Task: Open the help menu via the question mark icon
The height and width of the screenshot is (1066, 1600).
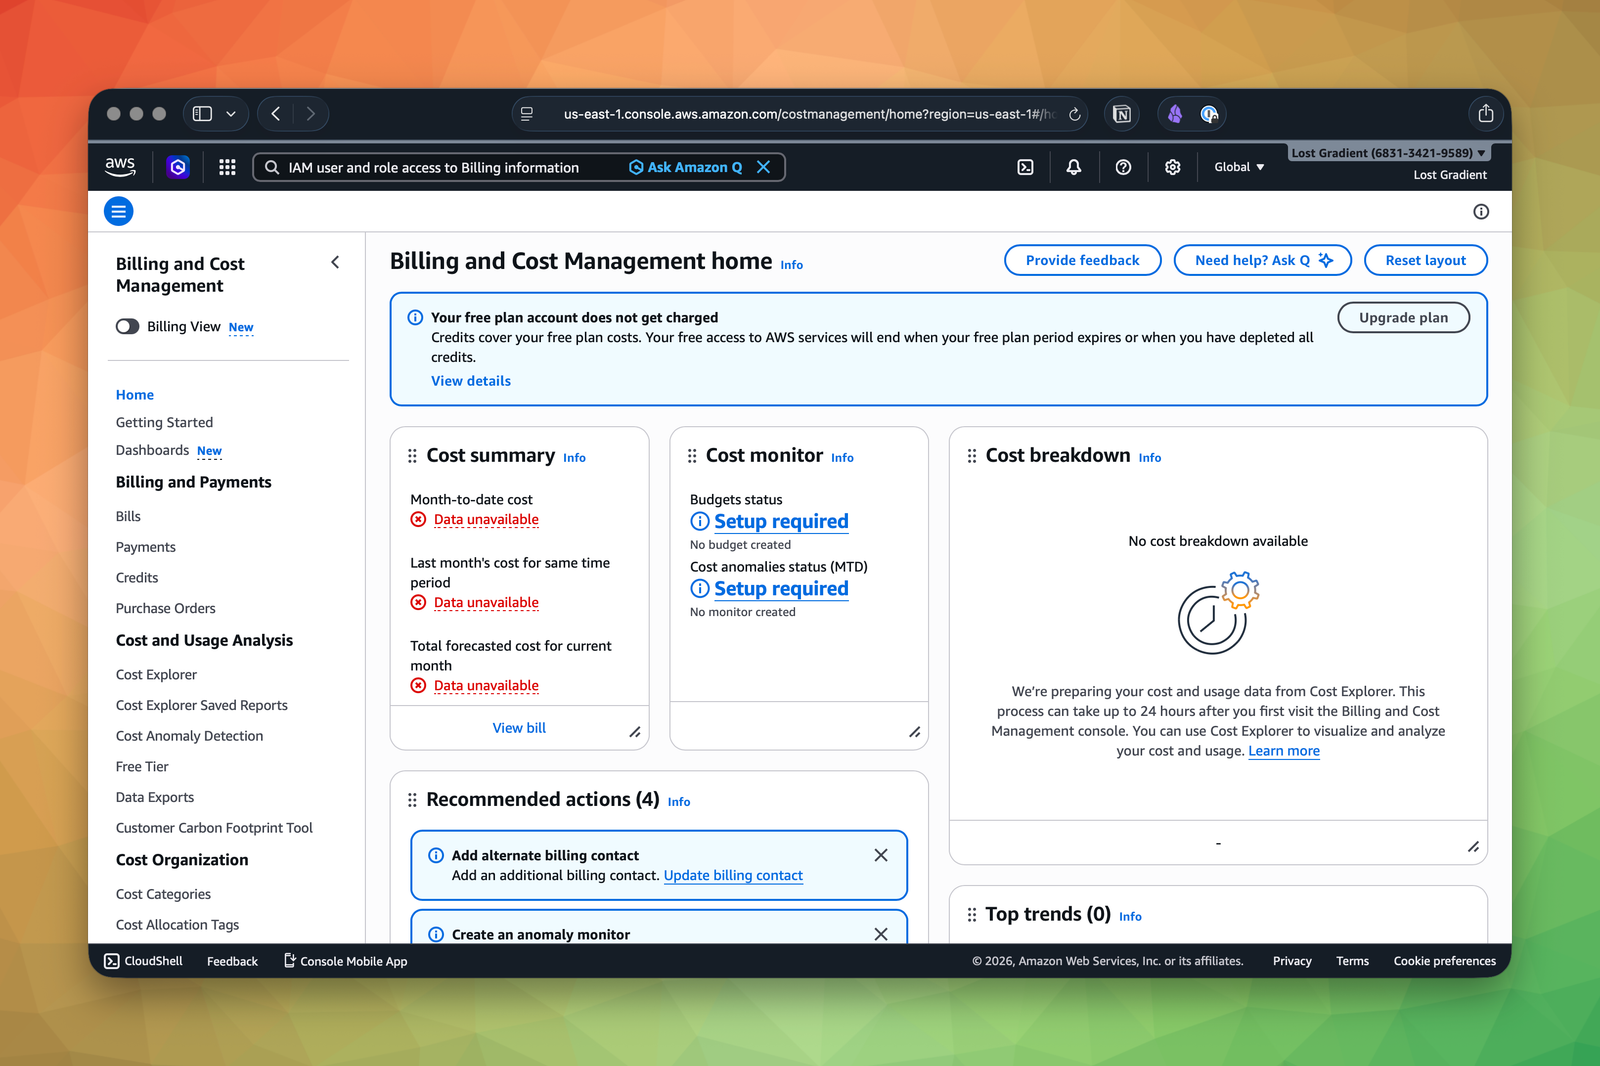Action: point(1123,167)
